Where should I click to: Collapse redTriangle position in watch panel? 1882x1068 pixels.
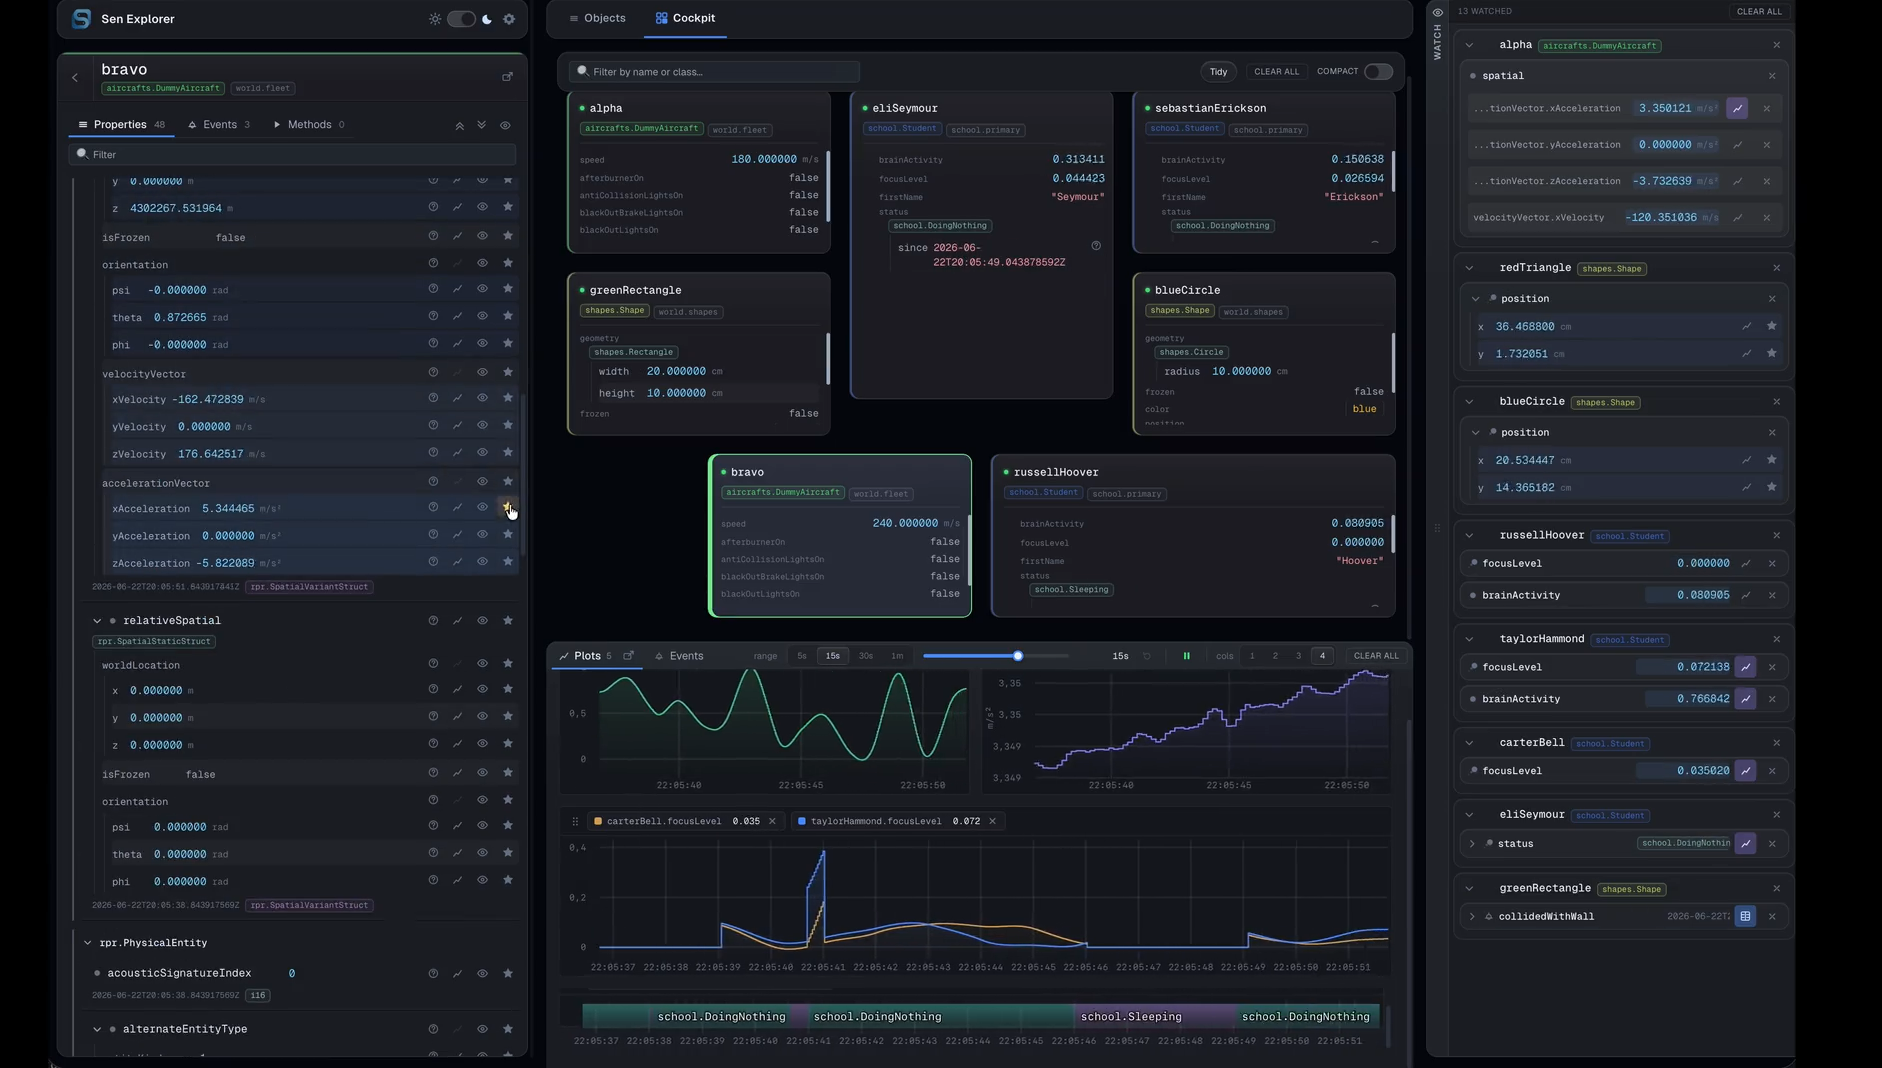[1475, 299]
